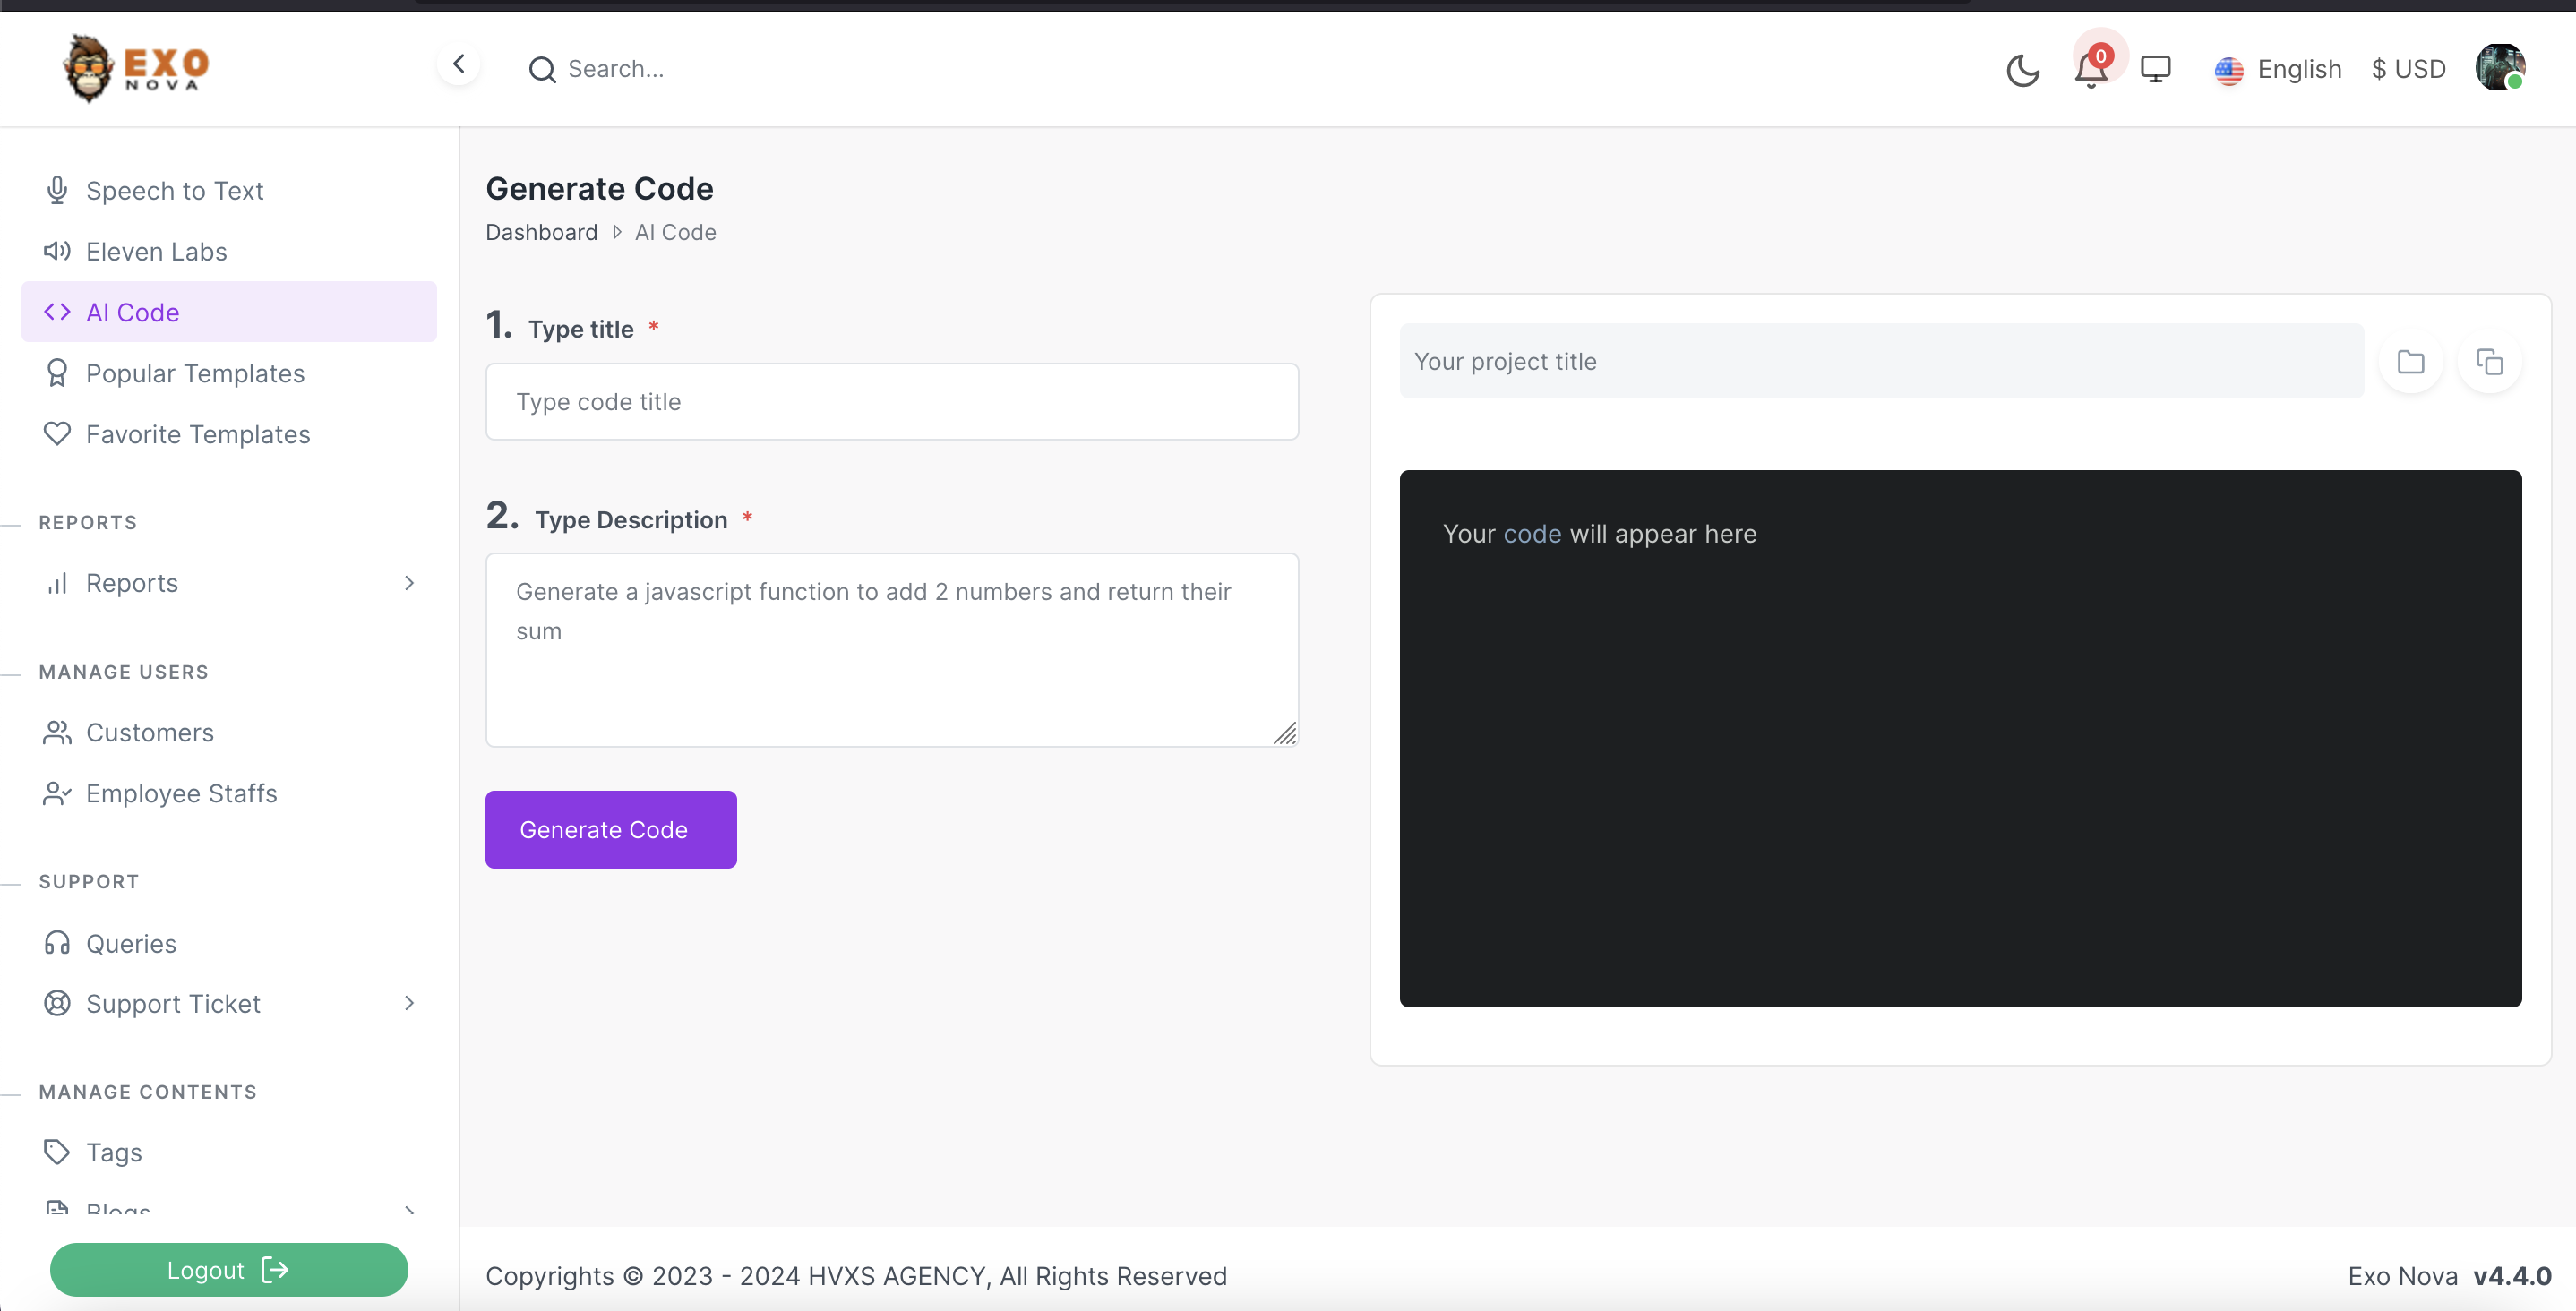Copy generated code with the copy icon
Viewport: 2576px width, 1311px height.
2489,362
